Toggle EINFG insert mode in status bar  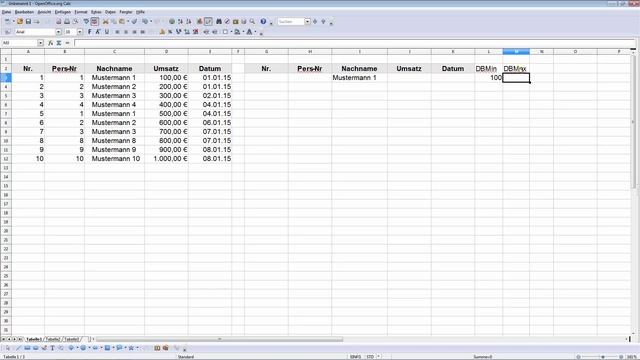355,357
